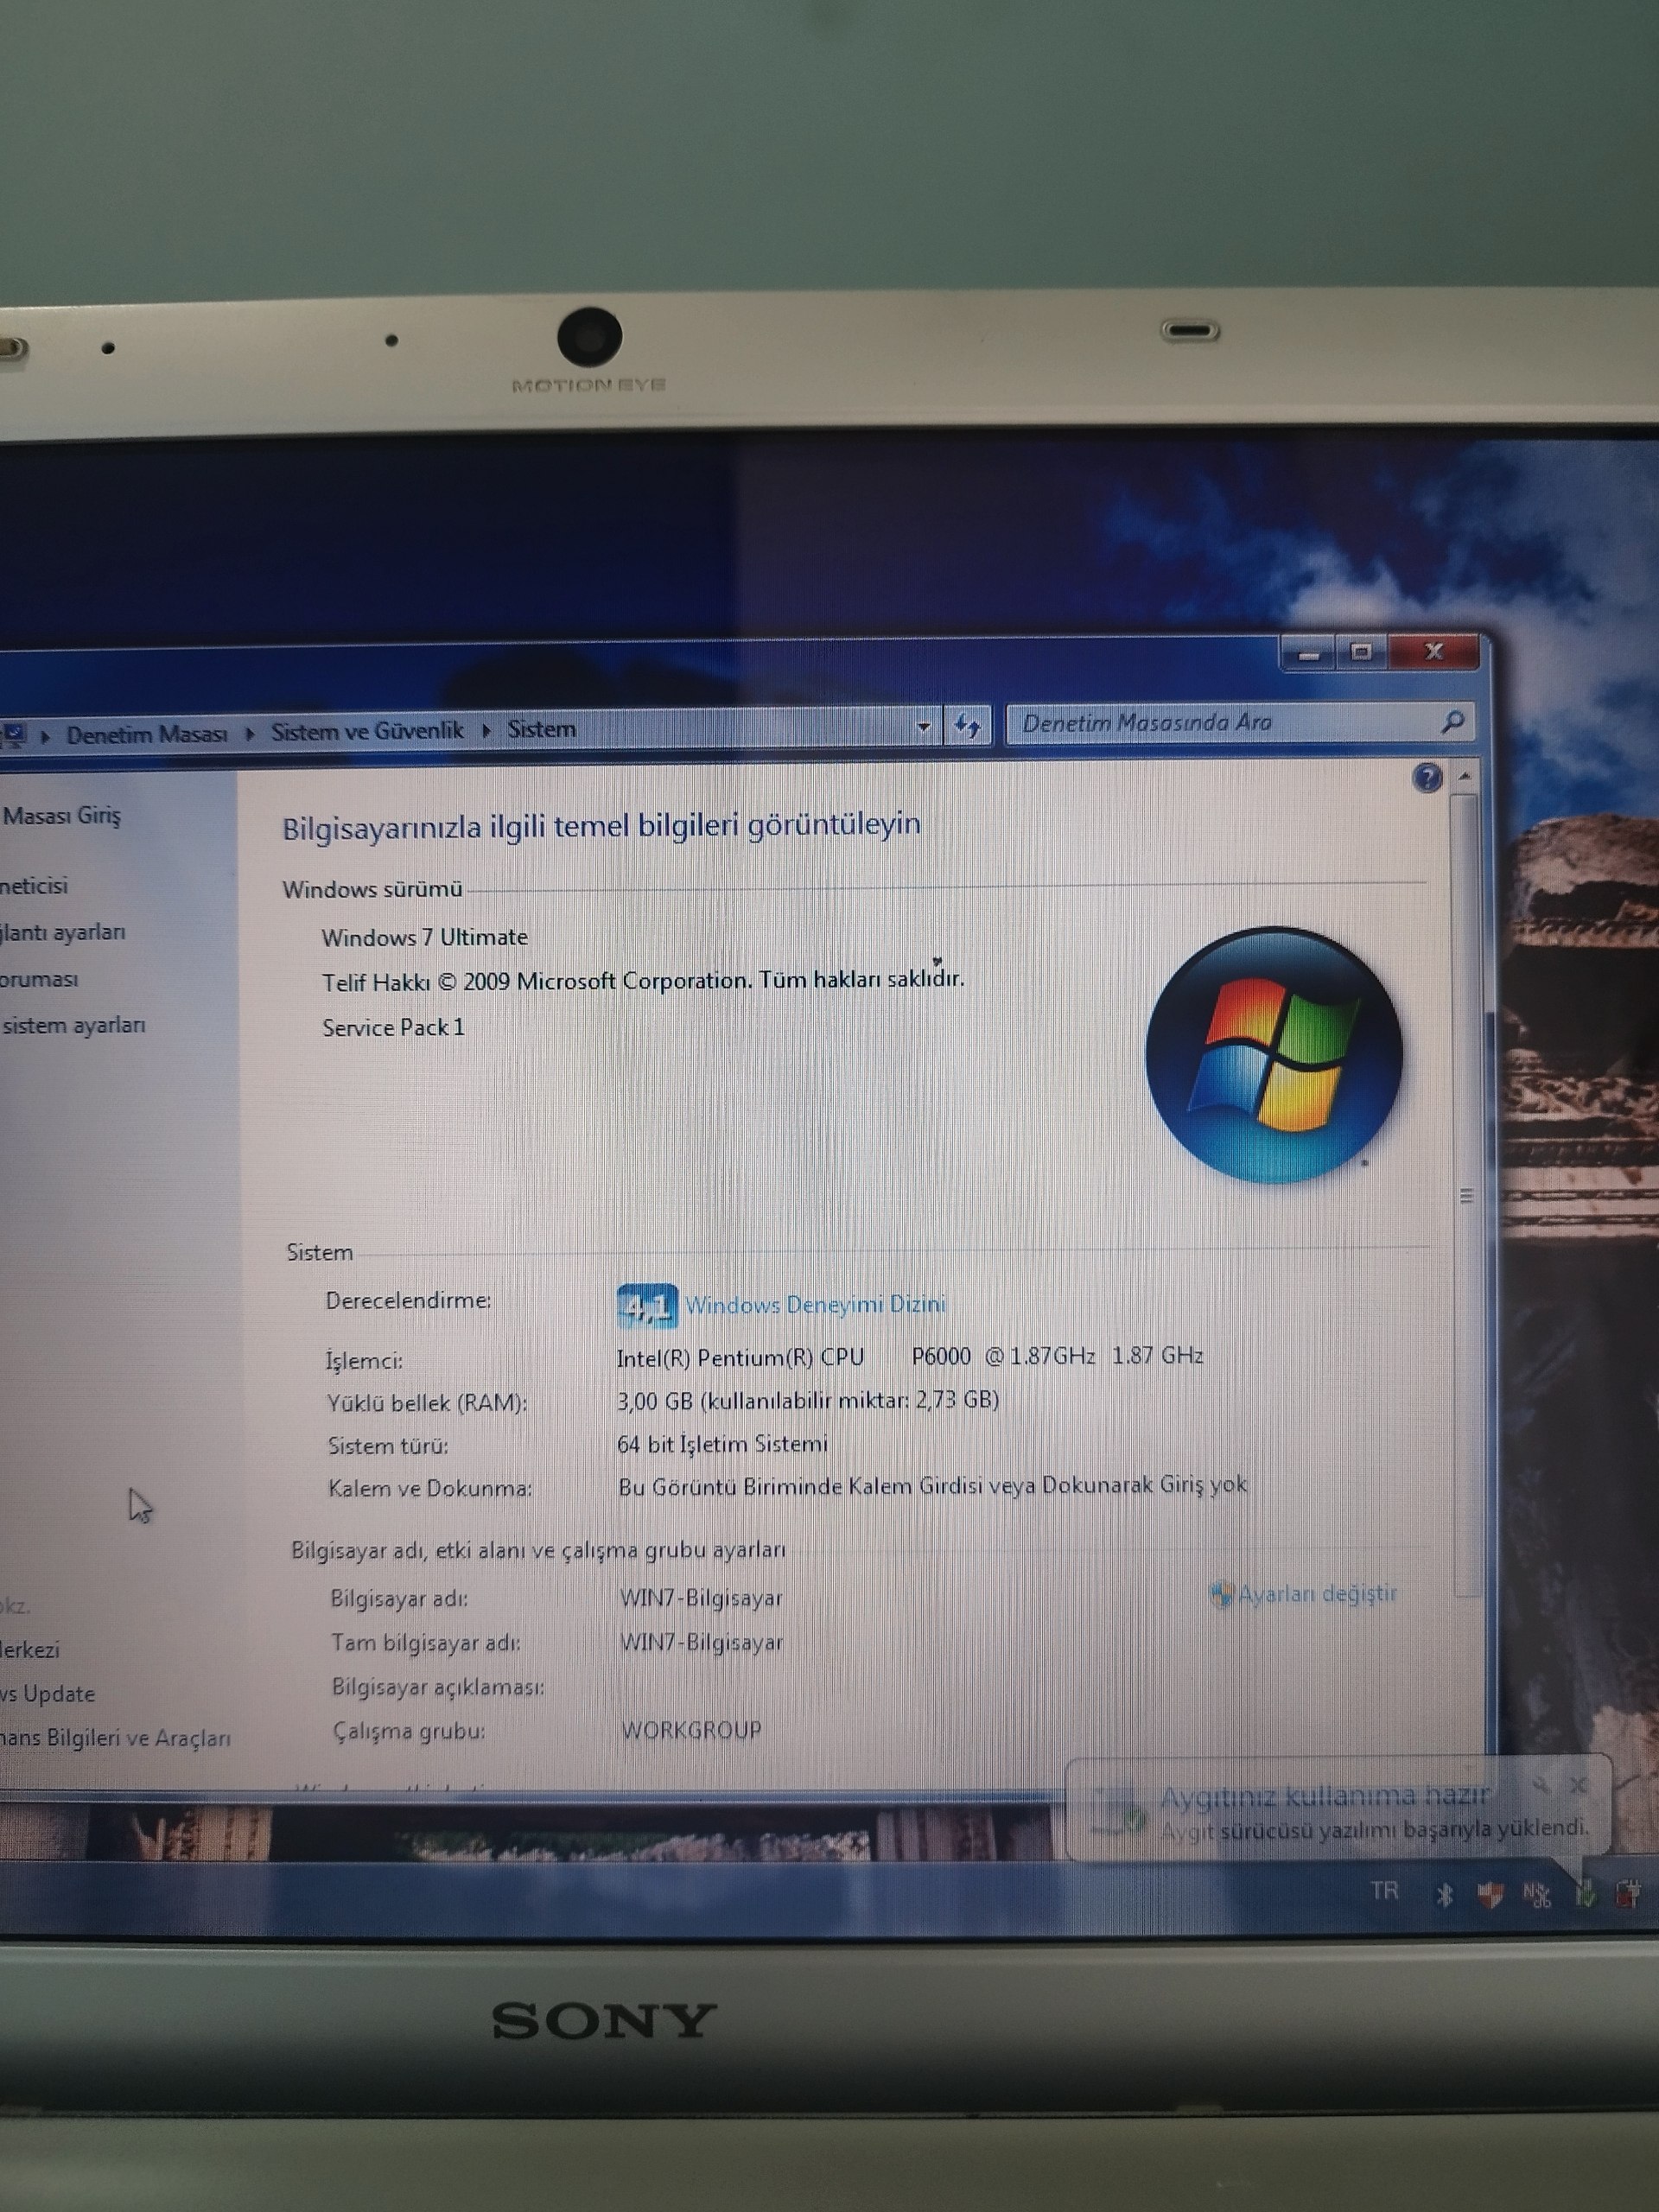Click the Windows 7 Ultimate text
The image size is (1659, 2212).
point(424,937)
